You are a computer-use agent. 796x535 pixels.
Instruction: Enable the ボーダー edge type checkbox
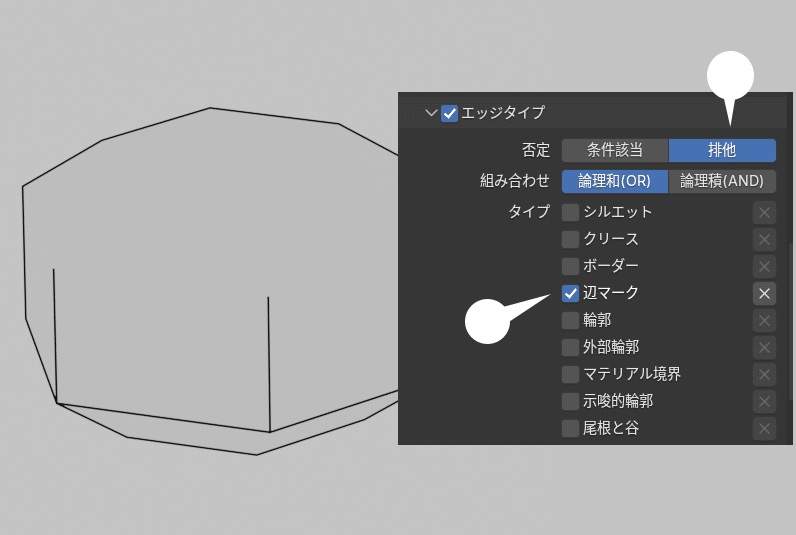[x=570, y=266]
